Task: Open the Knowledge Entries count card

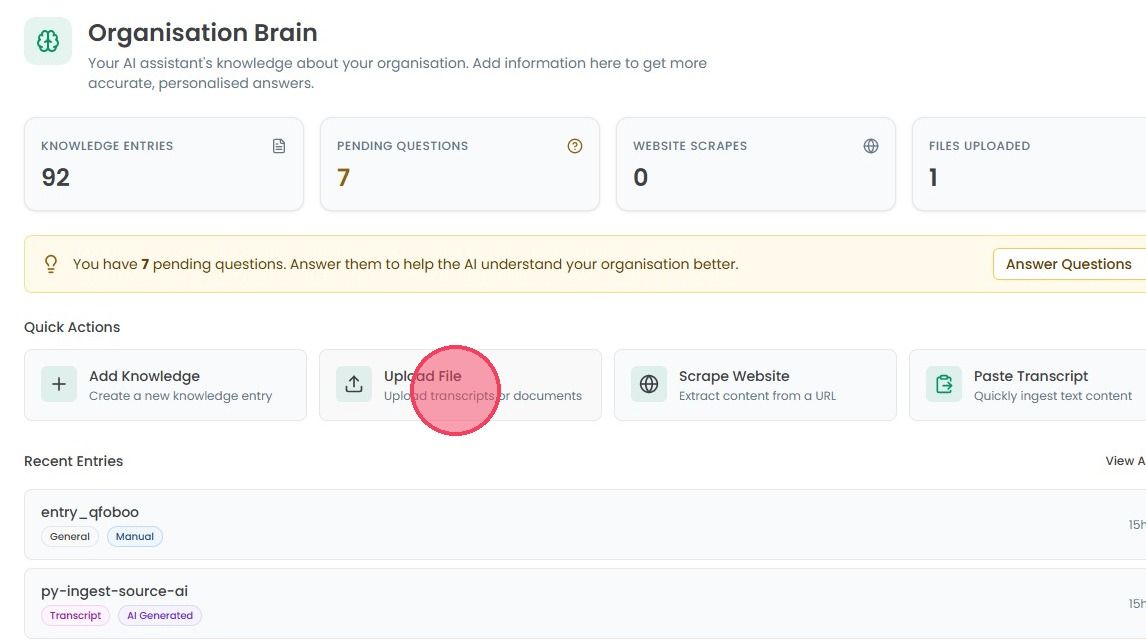Action: (164, 164)
